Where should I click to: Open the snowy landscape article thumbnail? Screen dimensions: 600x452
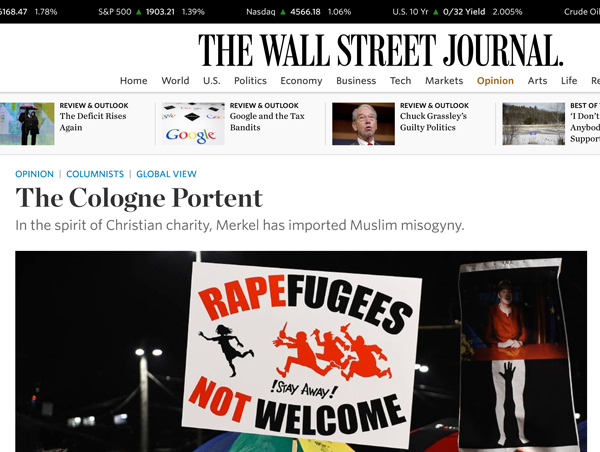coord(534,124)
